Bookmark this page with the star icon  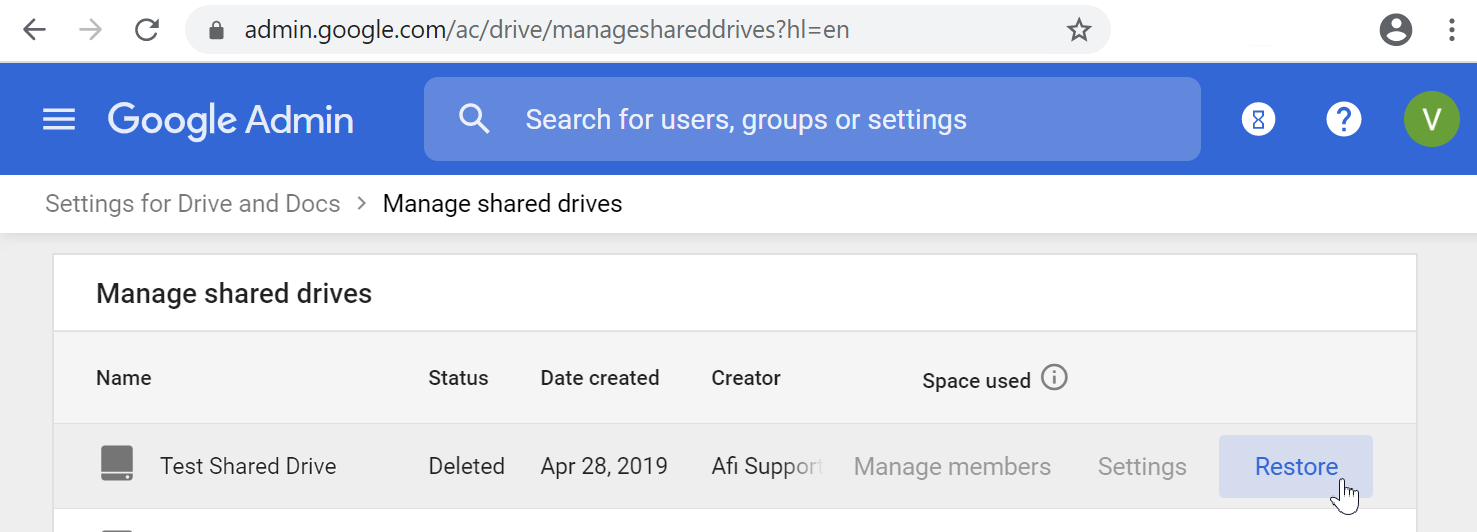pyautogui.click(x=1079, y=30)
